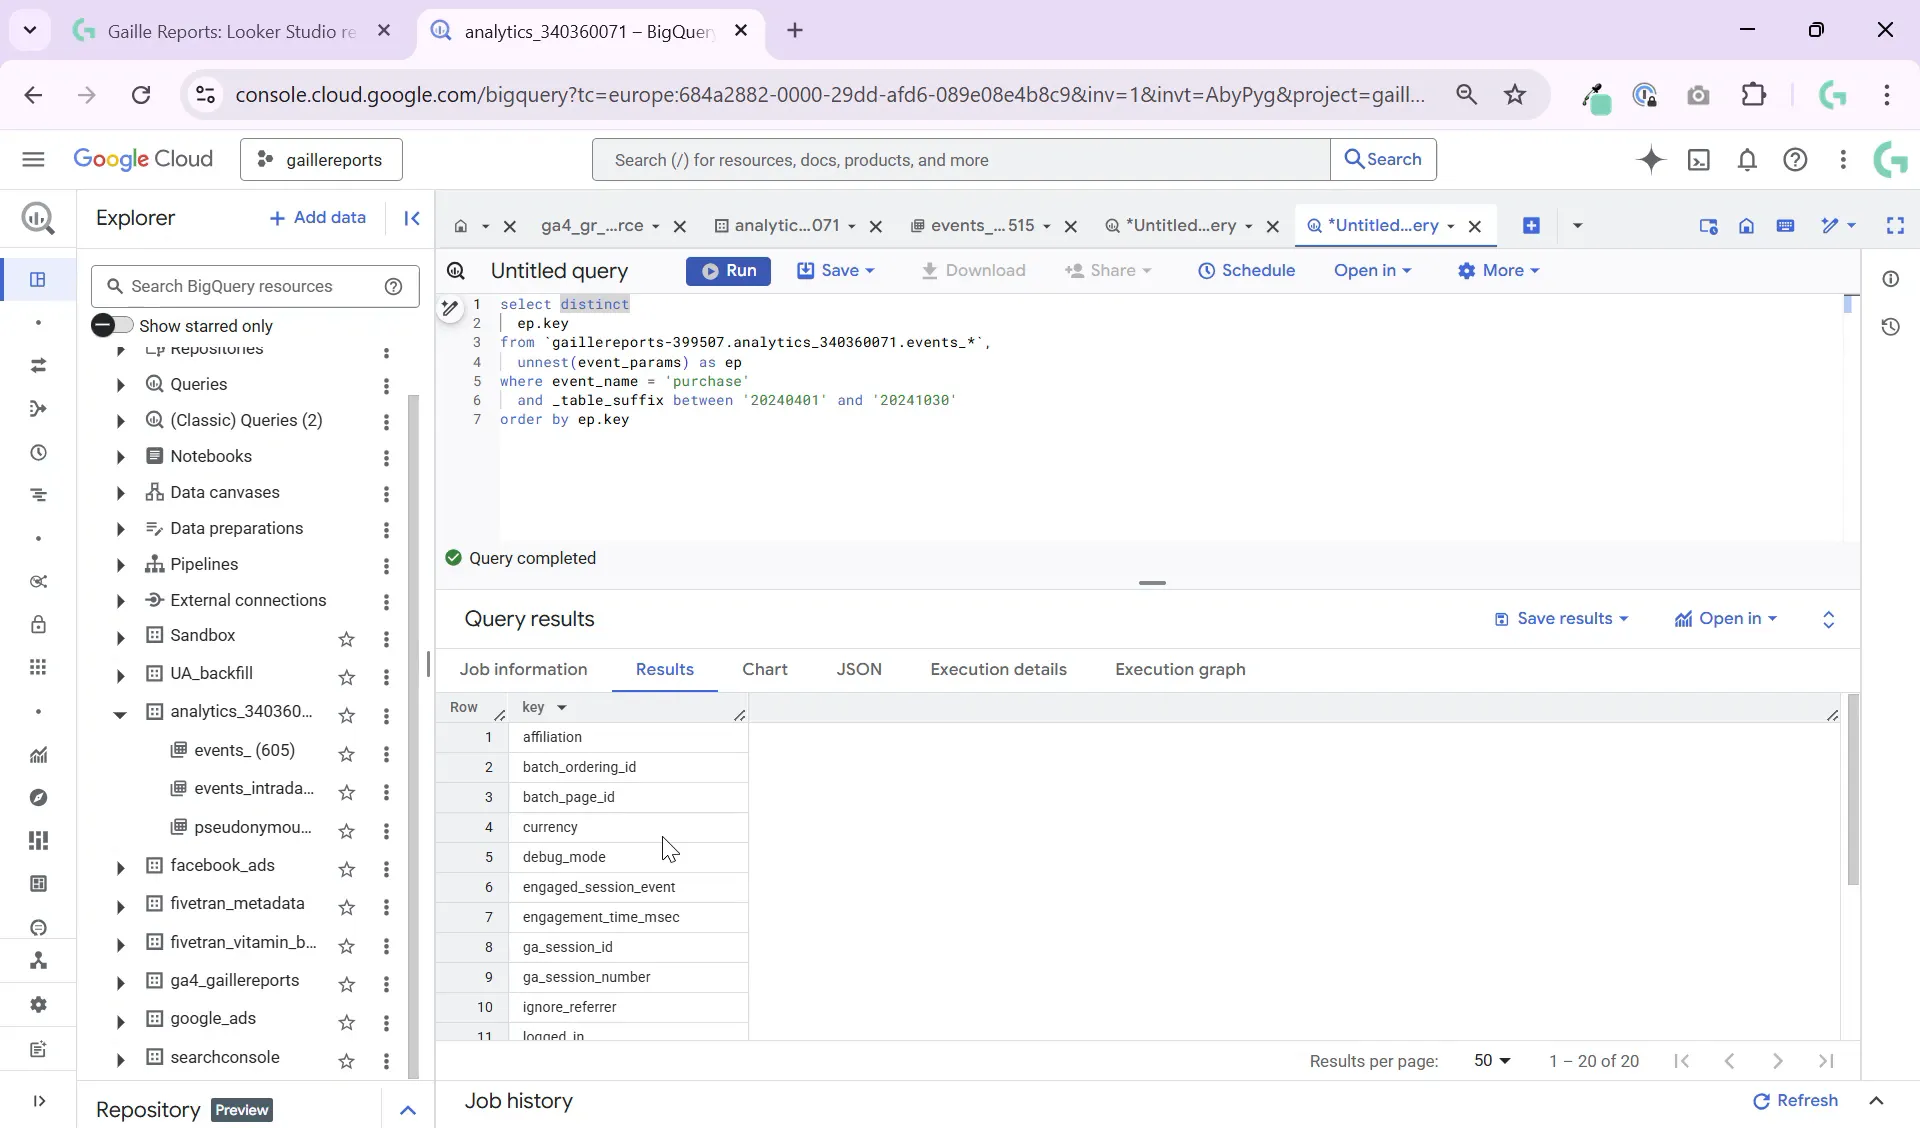Viewport: 1920px width, 1128px height.
Task: Click the Schedule button
Action: 1247,271
